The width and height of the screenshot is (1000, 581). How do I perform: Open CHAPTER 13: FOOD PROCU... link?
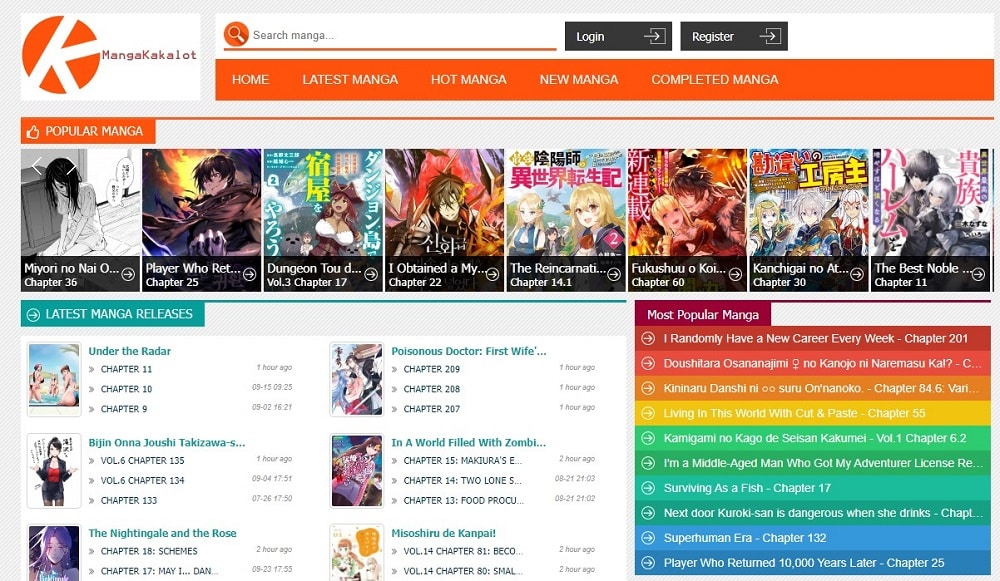click(x=464, y=501)
